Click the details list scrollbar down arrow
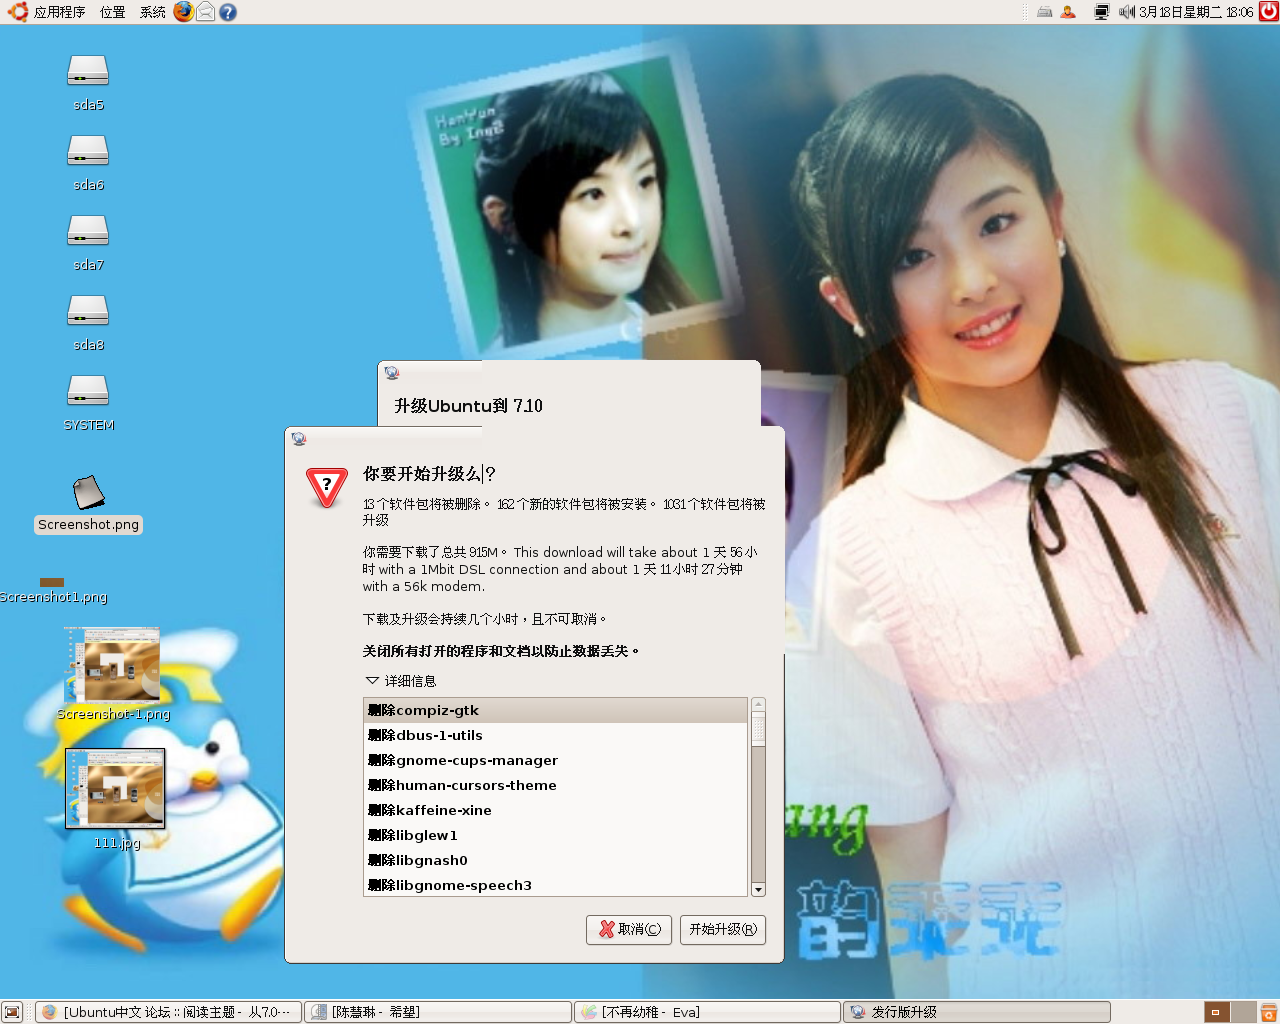Screen dimensions: 1280x1024 pos(758,889)
